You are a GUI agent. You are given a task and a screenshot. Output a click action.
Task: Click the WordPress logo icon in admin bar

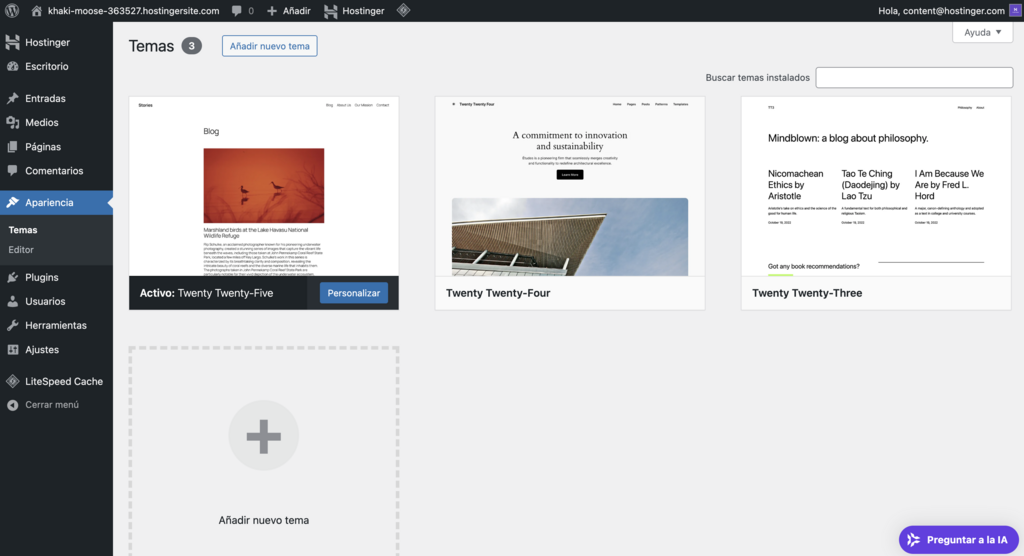[x=12, y=11]
